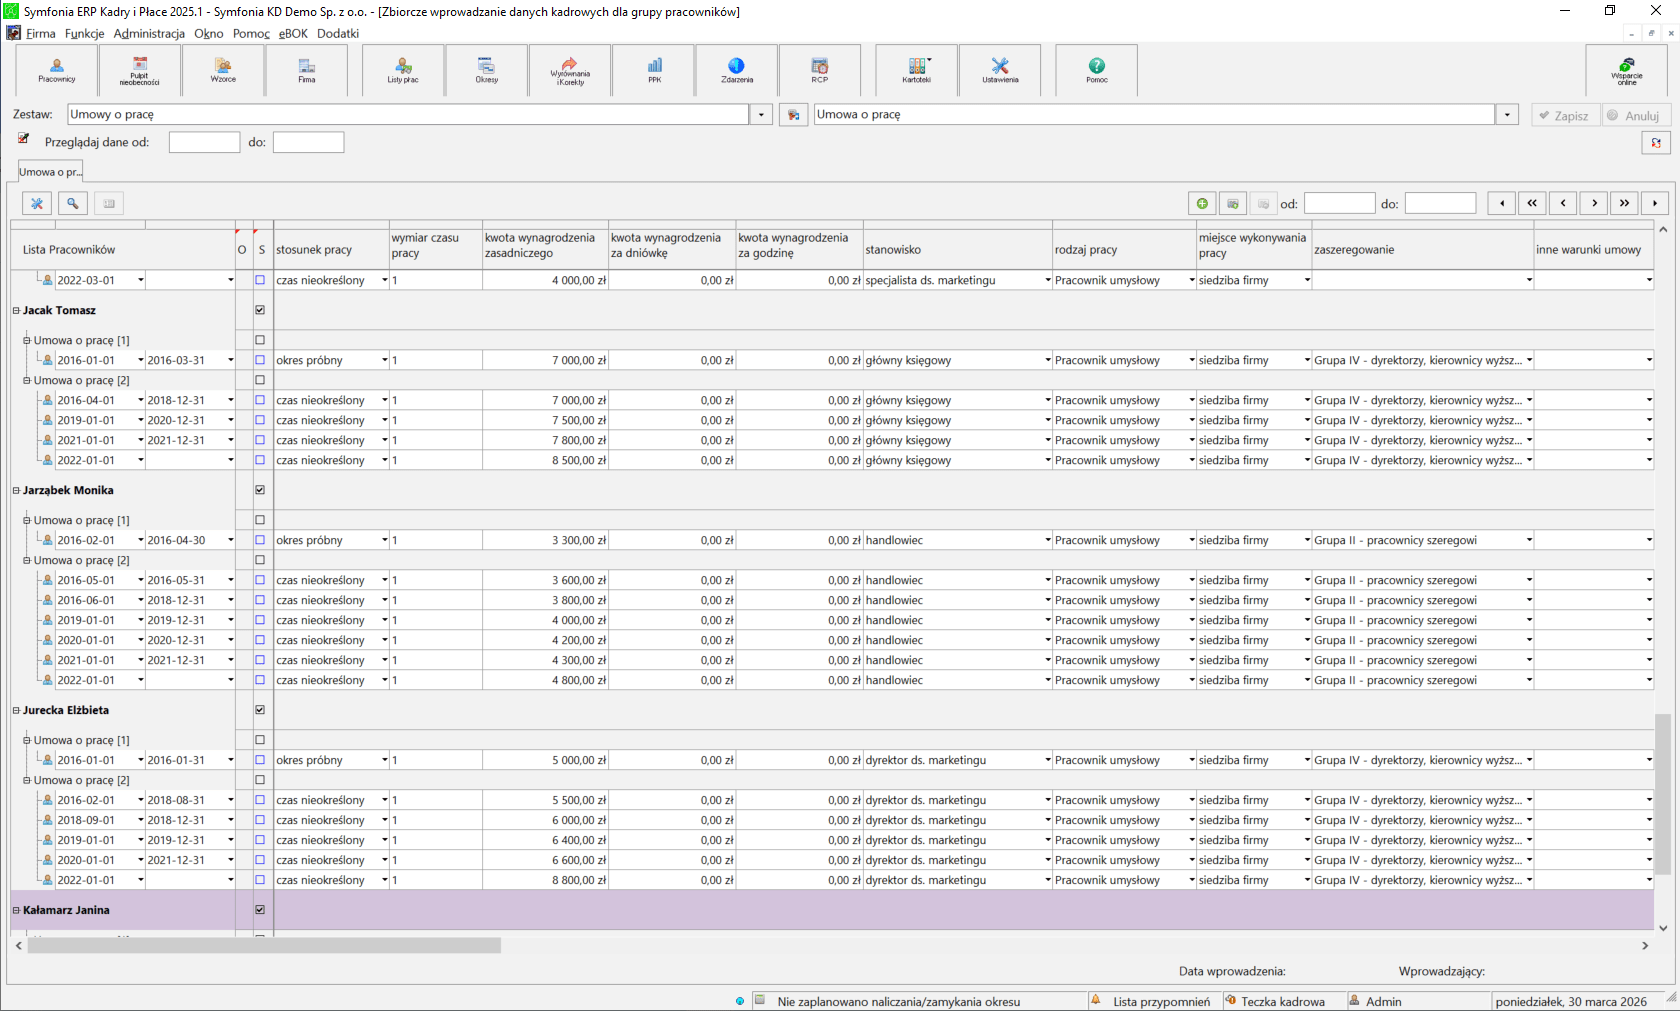The height and width of the screenshot is (1011, 1680).
Task: Open the PPK toolbar icon
Action: [x=654, y=70]
